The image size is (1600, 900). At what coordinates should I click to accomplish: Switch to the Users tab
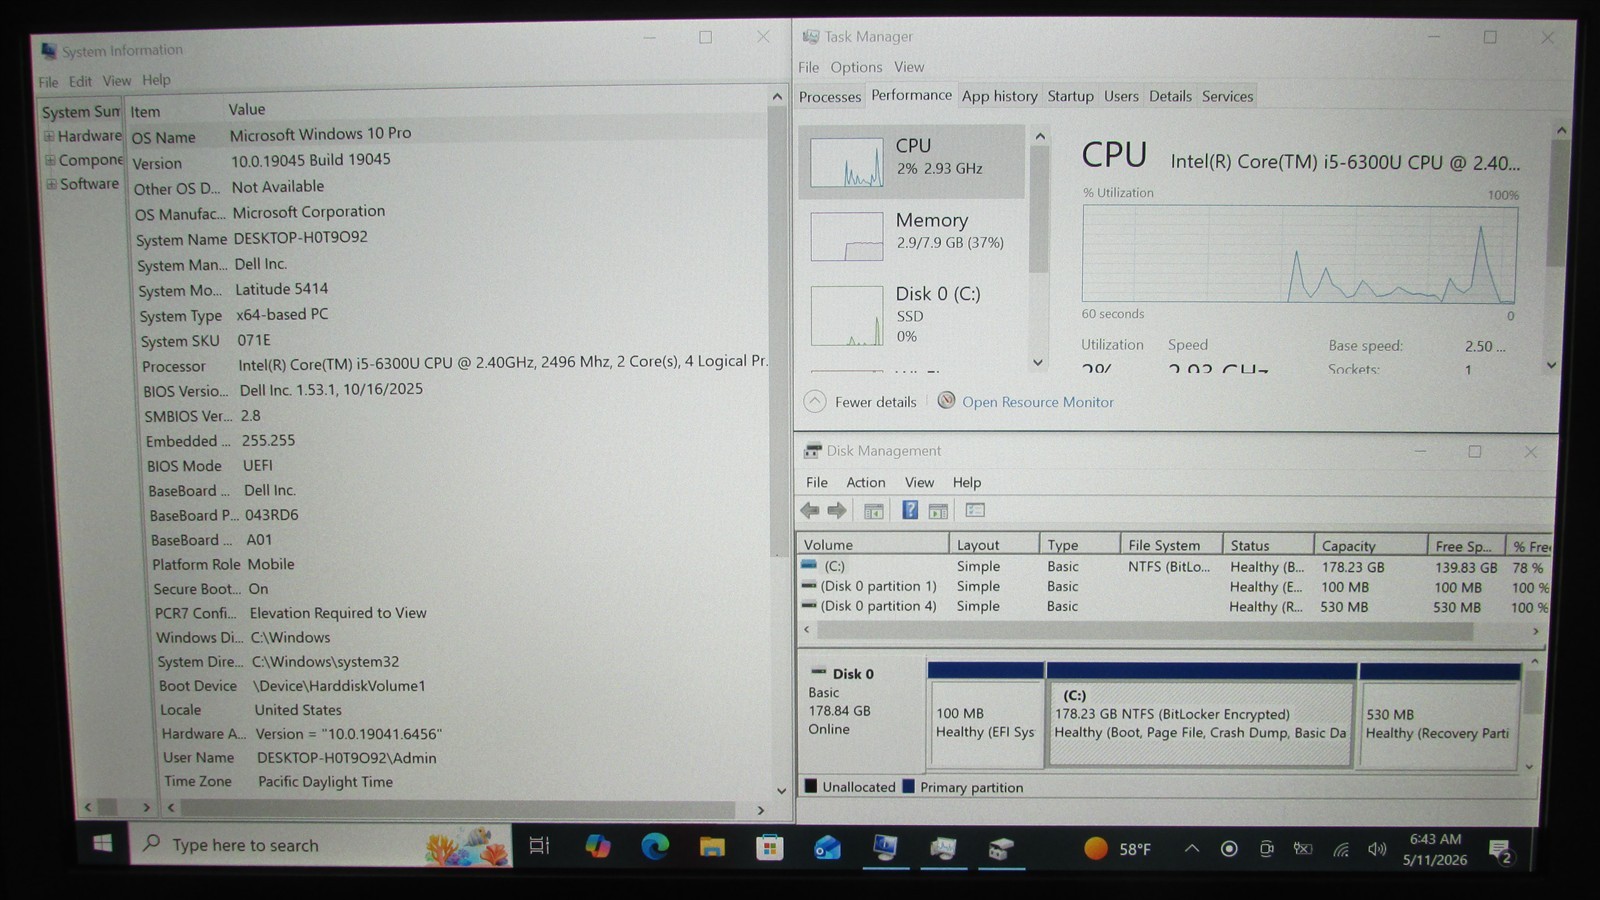click(1121, 96)
